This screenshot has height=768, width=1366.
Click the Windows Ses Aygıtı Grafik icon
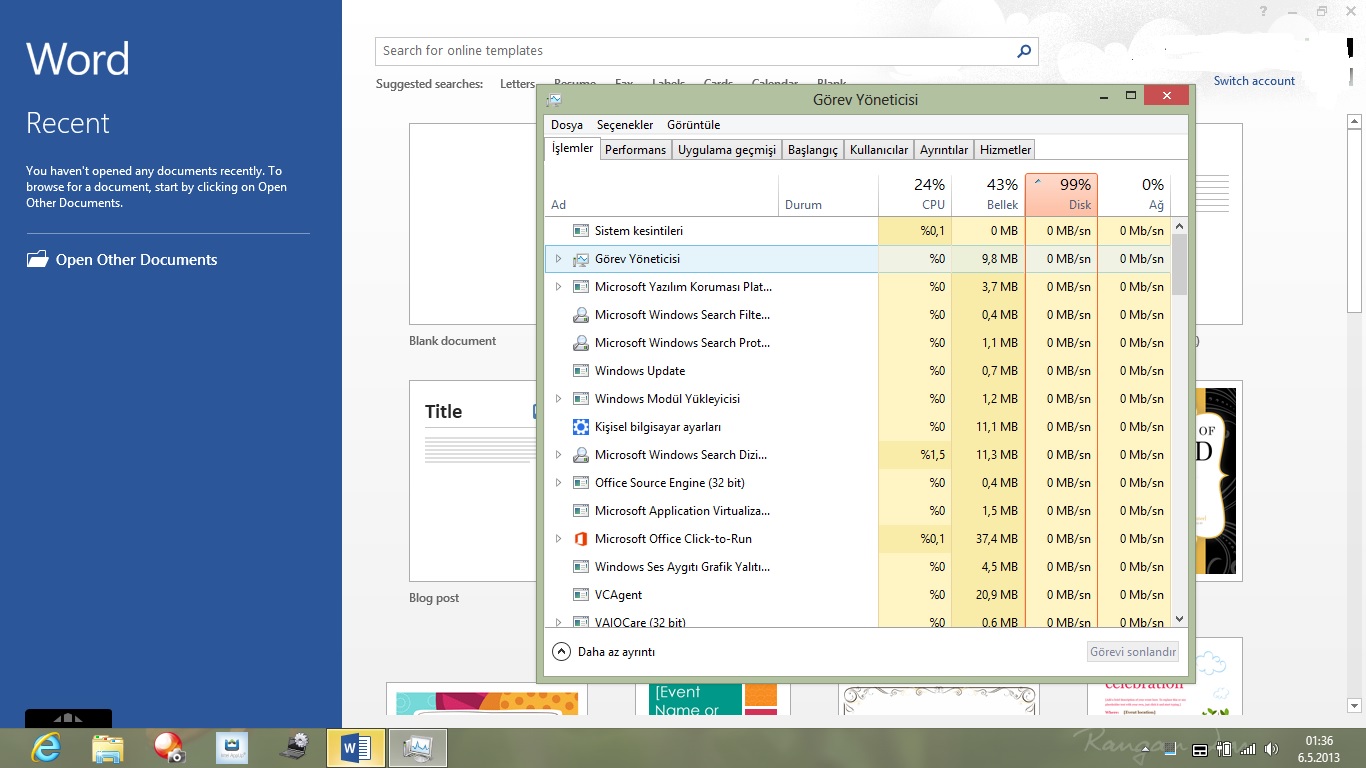tap(580, 567)
